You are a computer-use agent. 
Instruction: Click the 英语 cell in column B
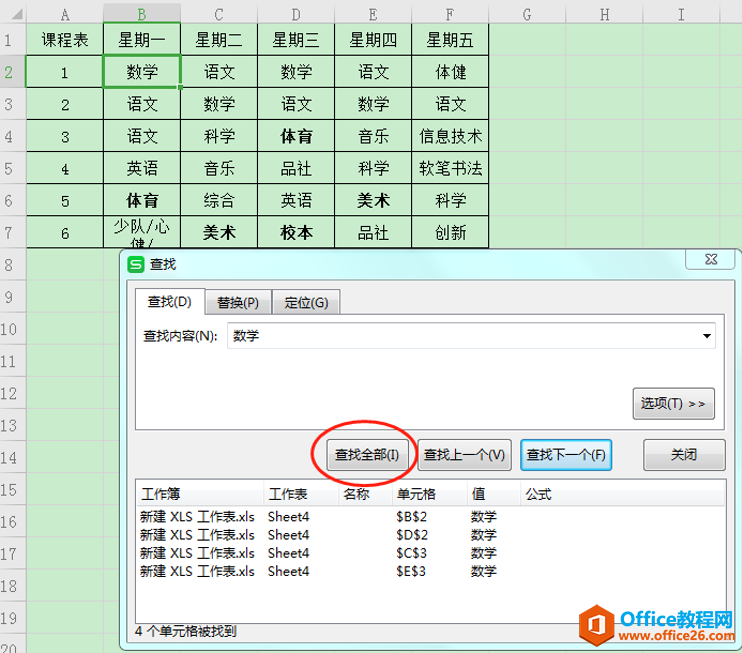point(141,168)
